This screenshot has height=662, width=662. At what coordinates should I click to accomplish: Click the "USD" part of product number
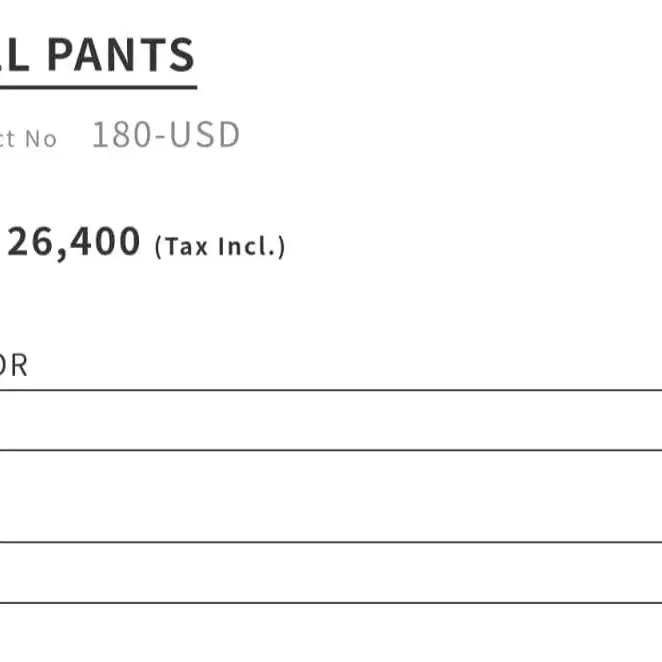pos(204,136)
